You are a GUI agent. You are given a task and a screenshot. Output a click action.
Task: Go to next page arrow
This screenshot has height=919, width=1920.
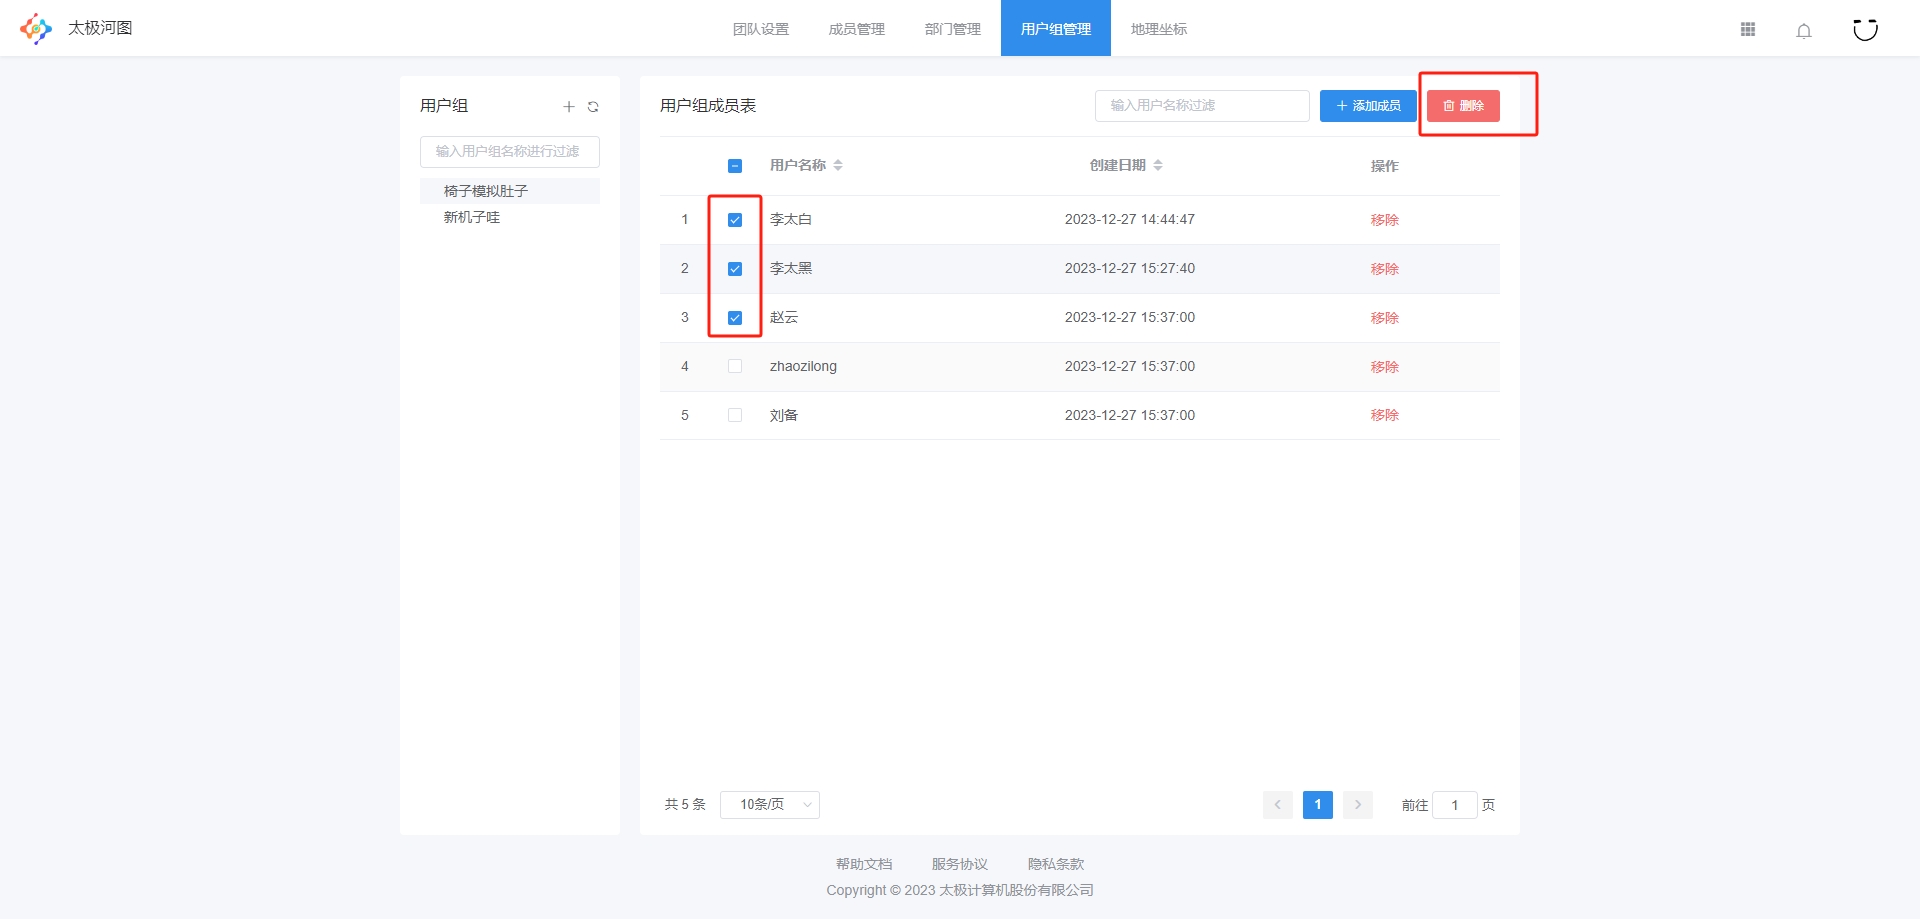click(x=1357, y=805)
